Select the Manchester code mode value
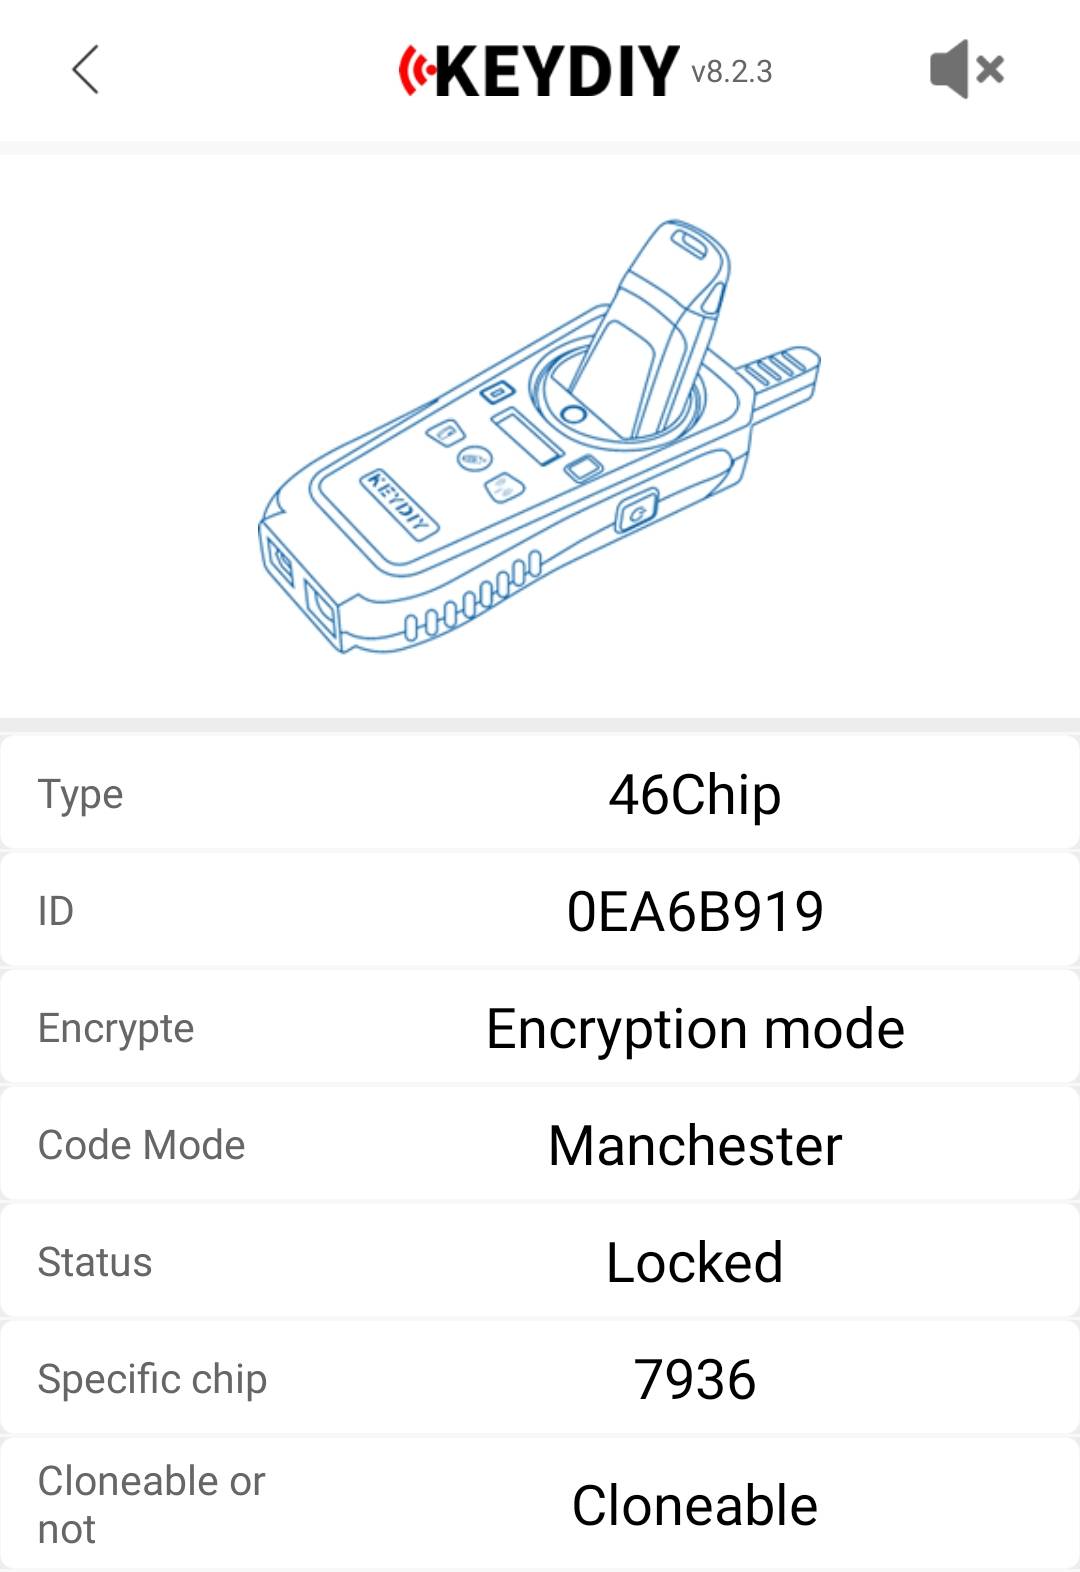Screen dimensions: 1080x1572 pos(695,1145)
